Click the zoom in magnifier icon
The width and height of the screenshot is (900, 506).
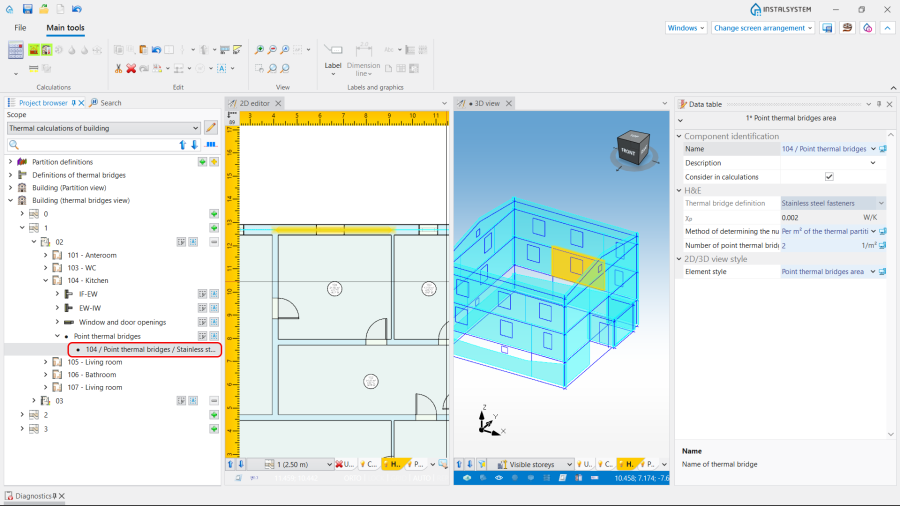click(259, 49)
